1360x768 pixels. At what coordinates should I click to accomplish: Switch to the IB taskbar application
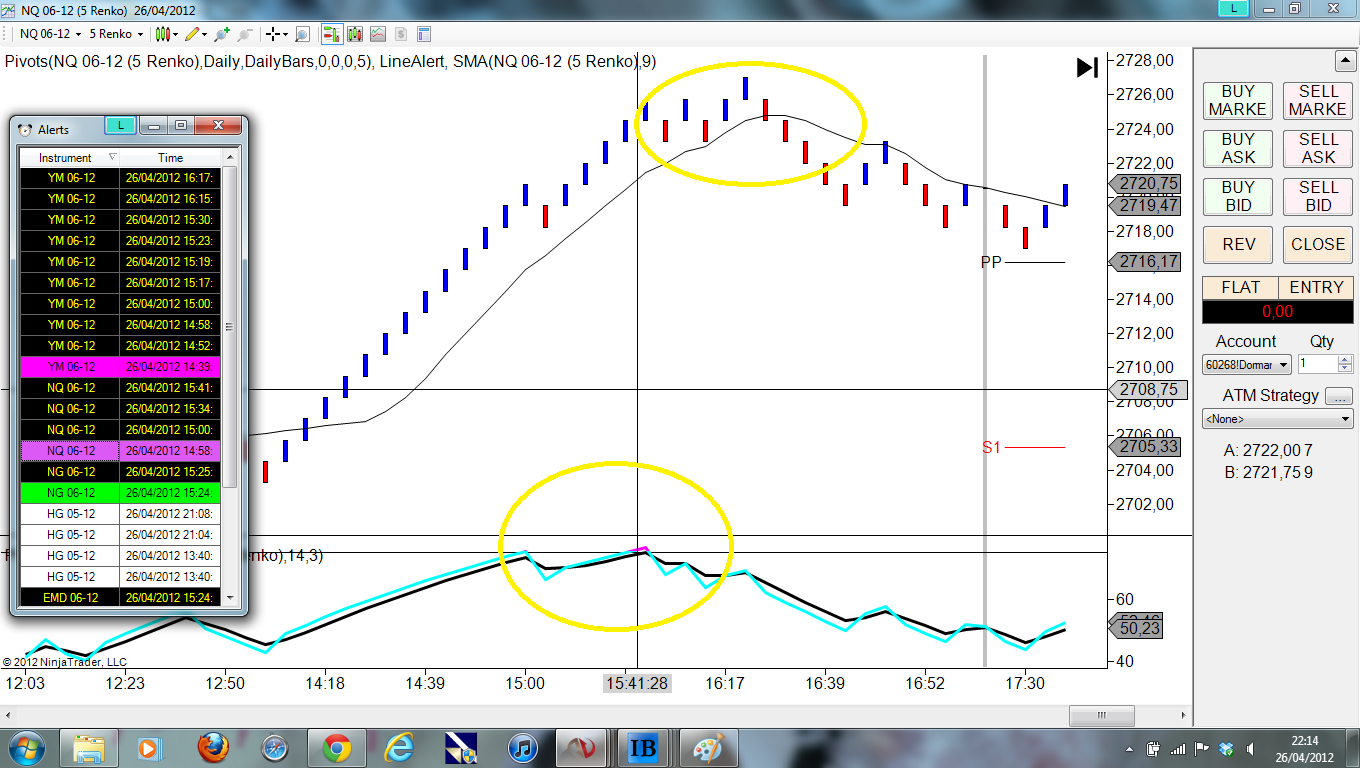645,747
